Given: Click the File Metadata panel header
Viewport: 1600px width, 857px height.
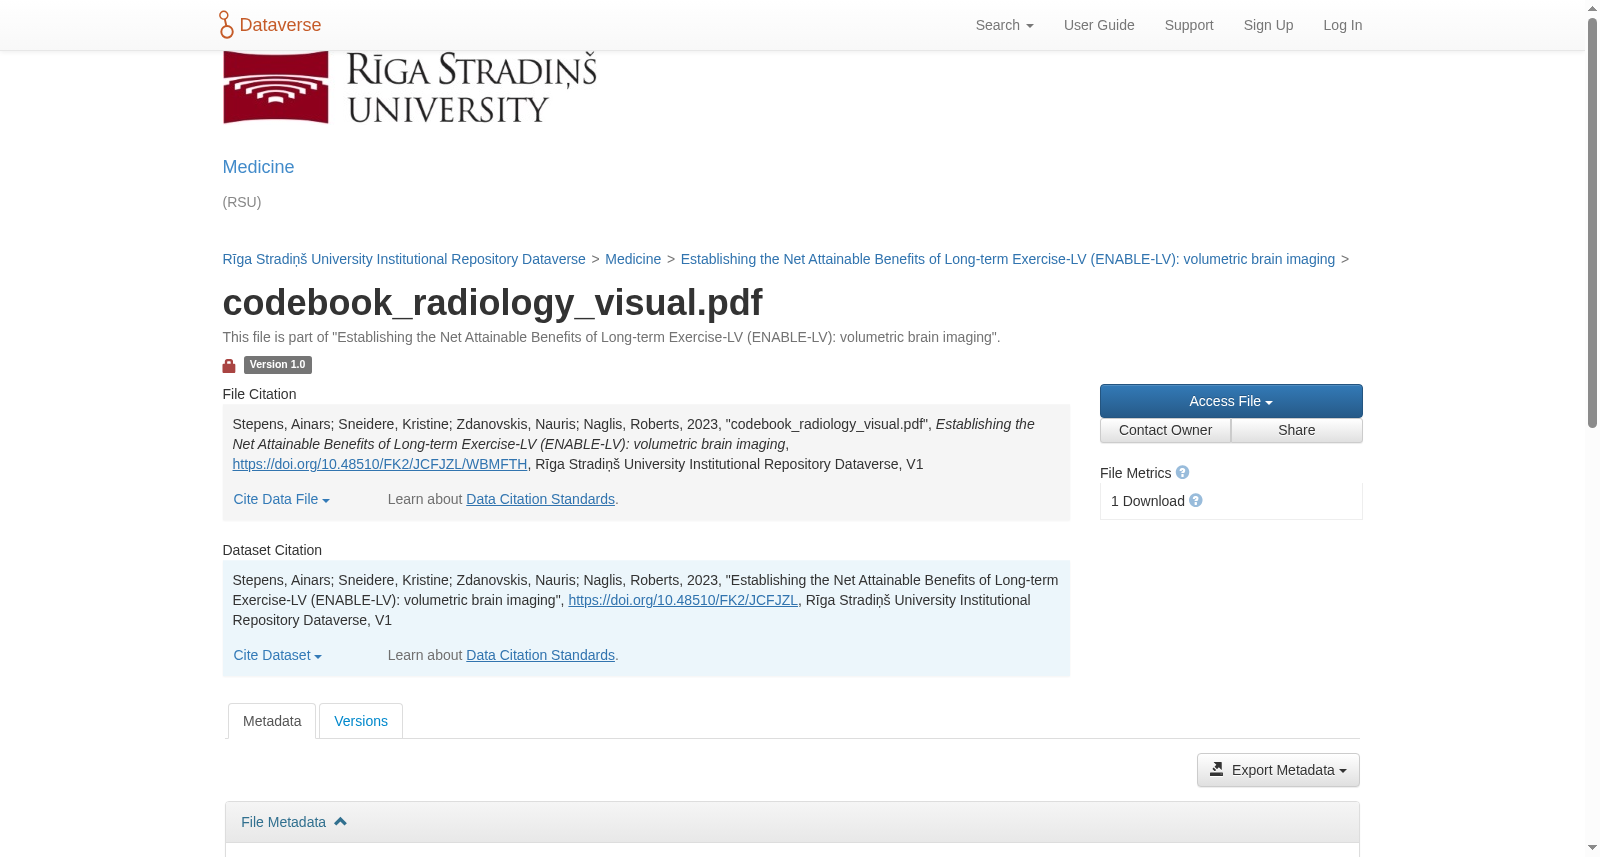Looking at the screenshot, I should pos(792,822).
